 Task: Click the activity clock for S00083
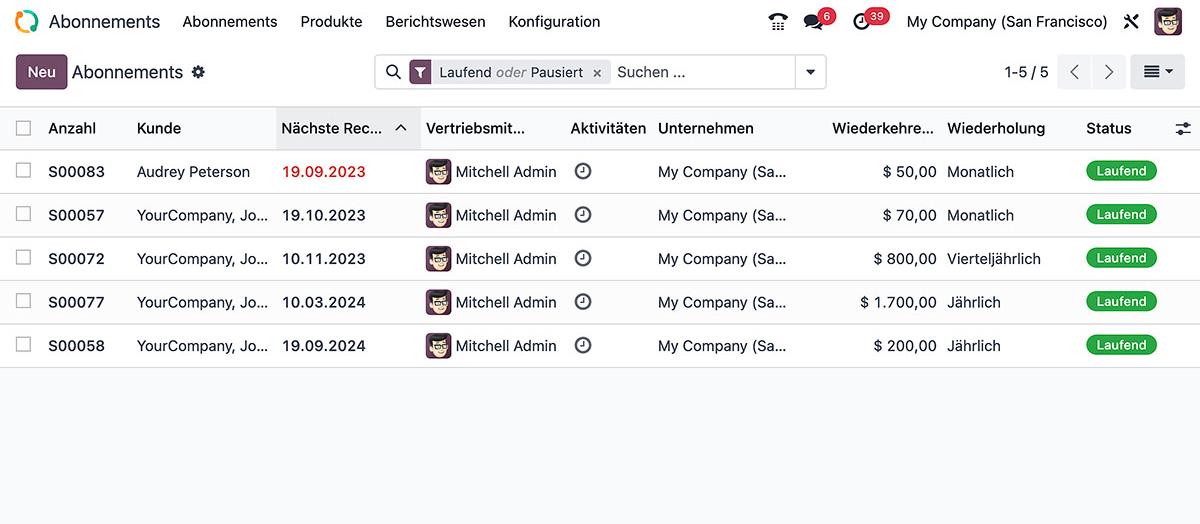pyautogui.click(x=583, y=171)
